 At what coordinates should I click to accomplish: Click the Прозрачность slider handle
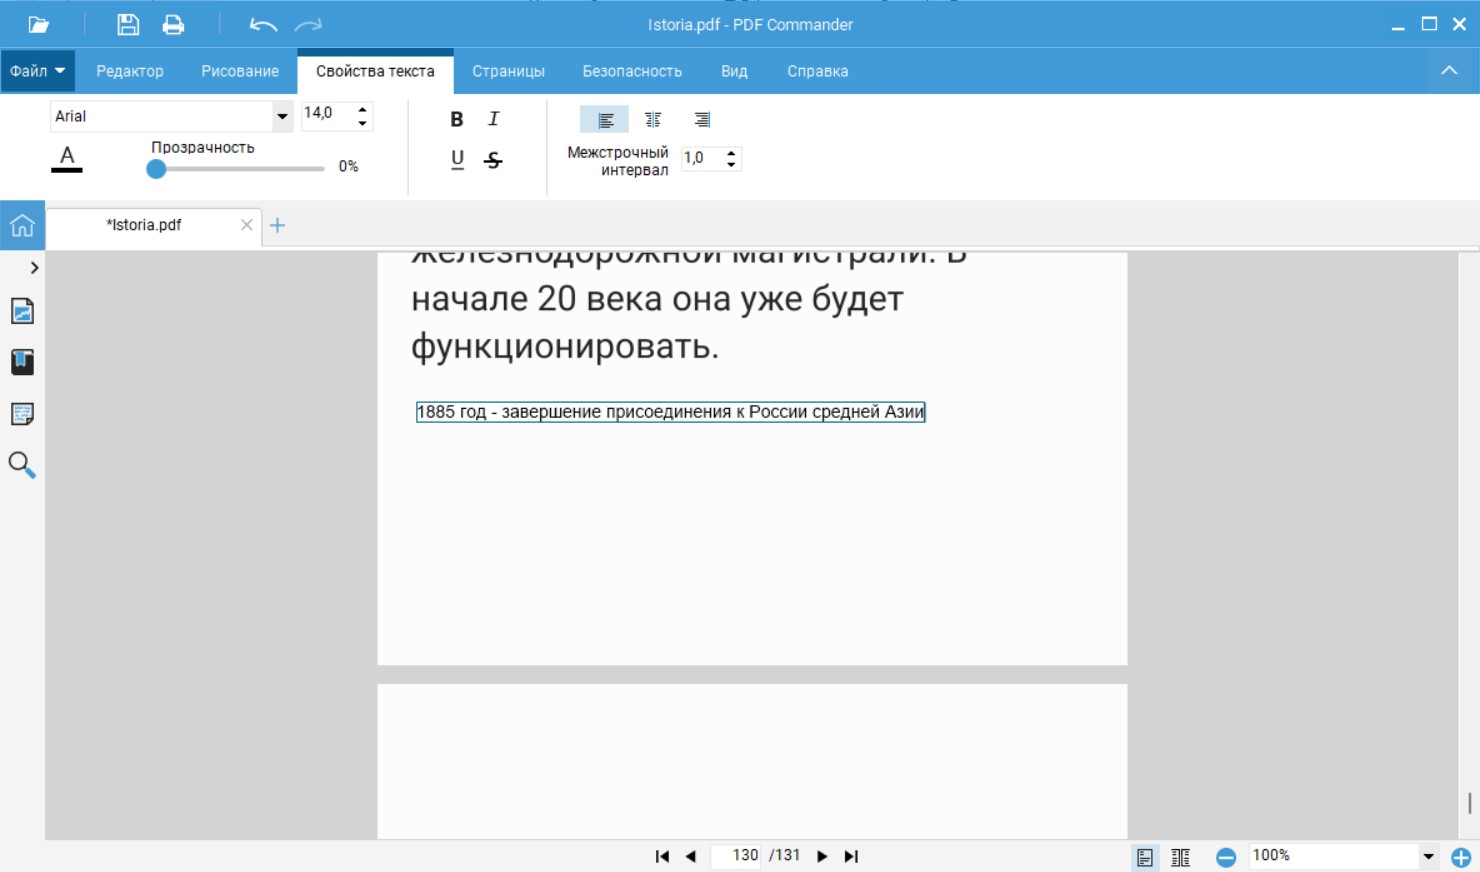click(156, 169)
